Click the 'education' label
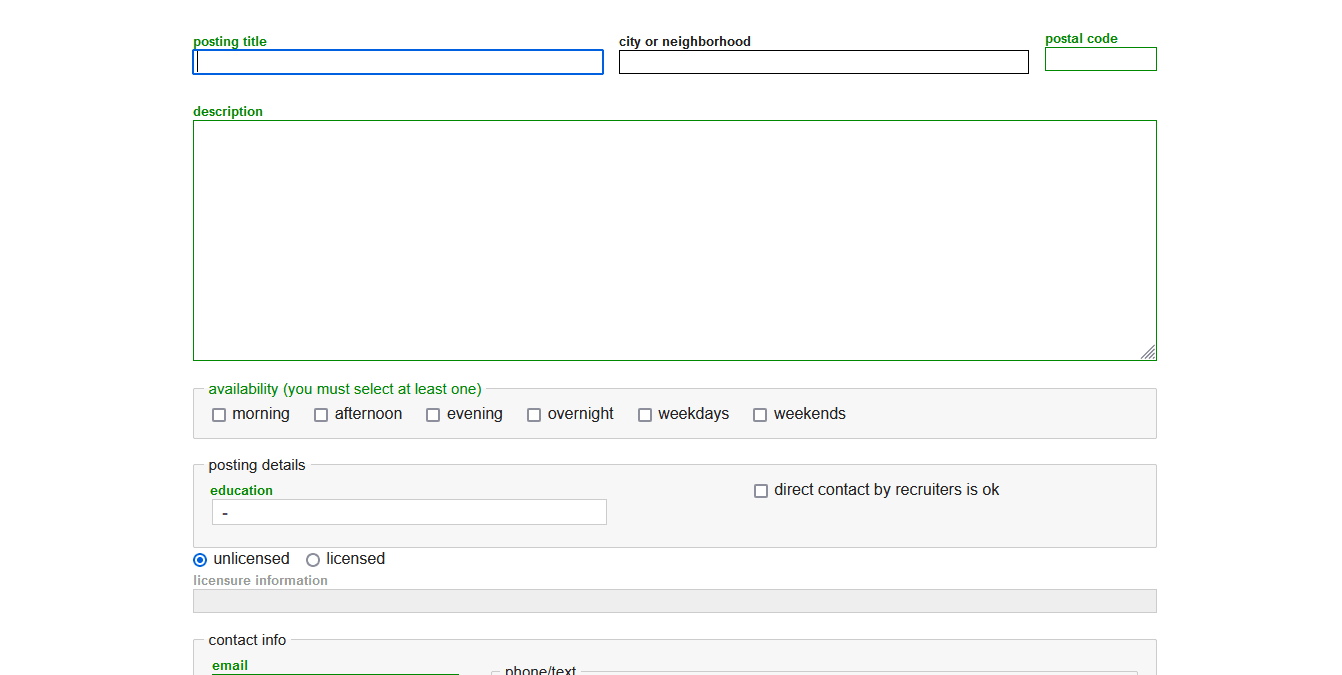This screenshot has height=675, width=1342. coord(241,491)
